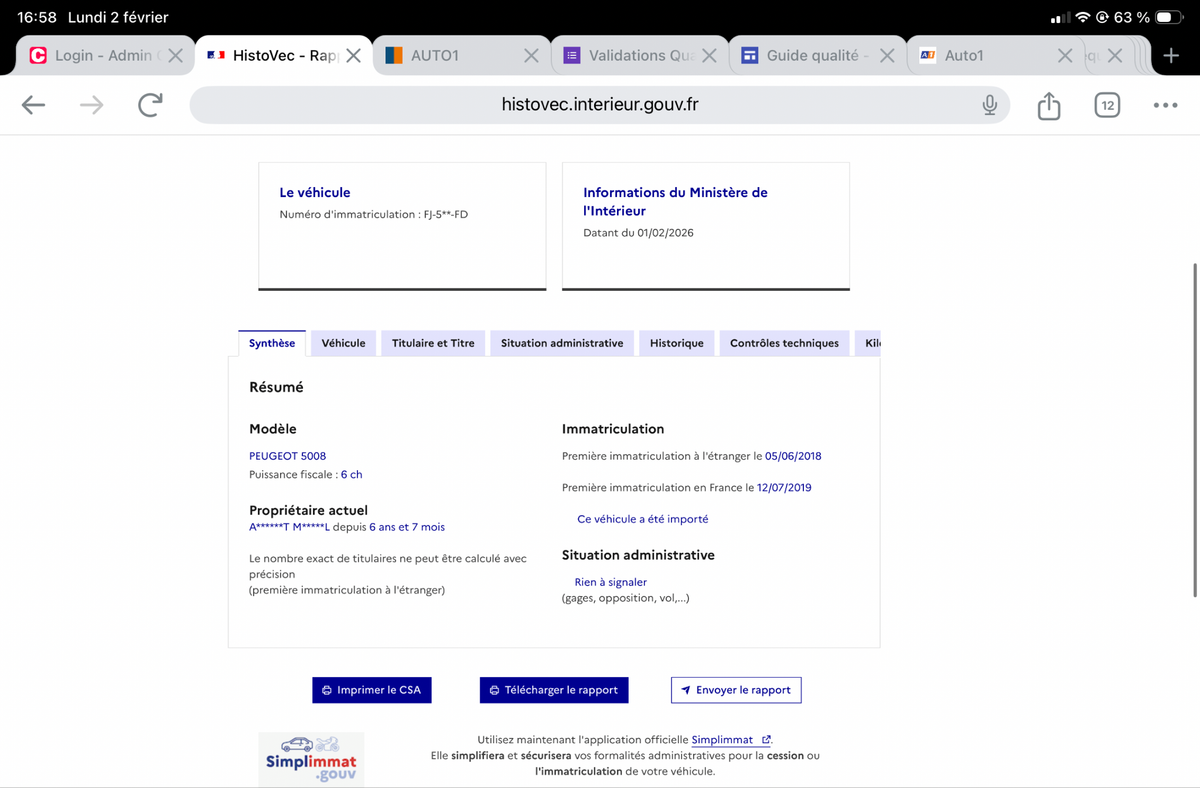Select the Titulaire et Titre tab
The width and height of the screenshot is (1200, 788).
tap(433, 343)
